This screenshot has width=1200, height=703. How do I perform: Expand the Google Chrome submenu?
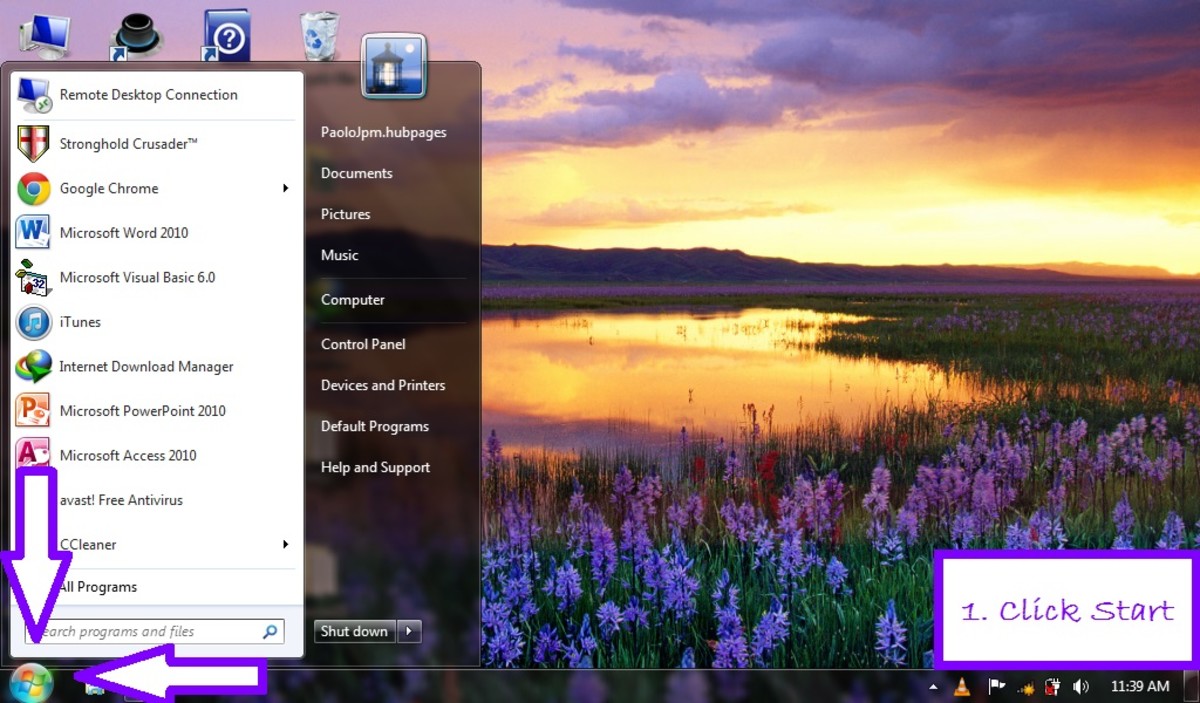286,188
